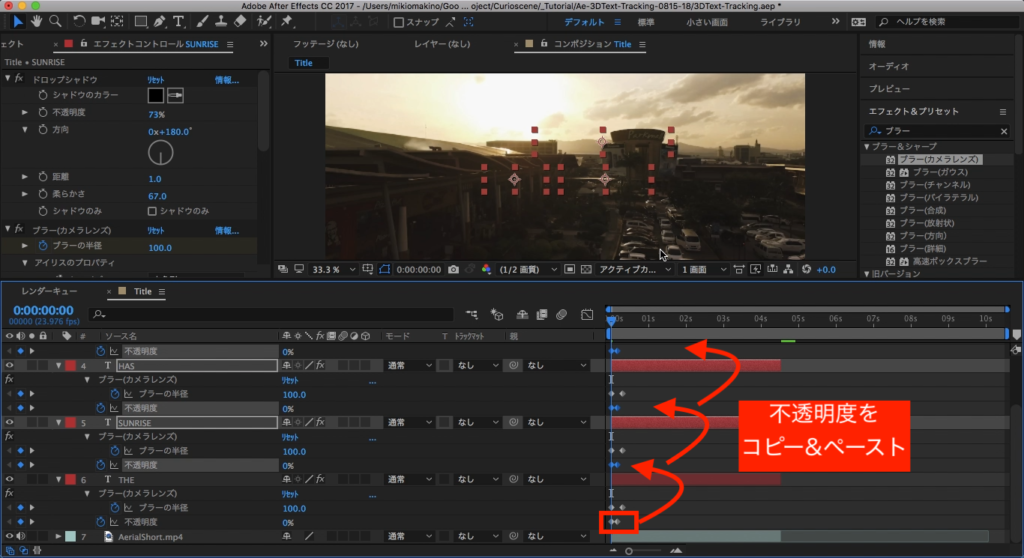Image resolution: width=1024 pixels, height=558 pixels.
Task: Check the シャドウのみ checkbox
Action: click(x=152, y=211)
